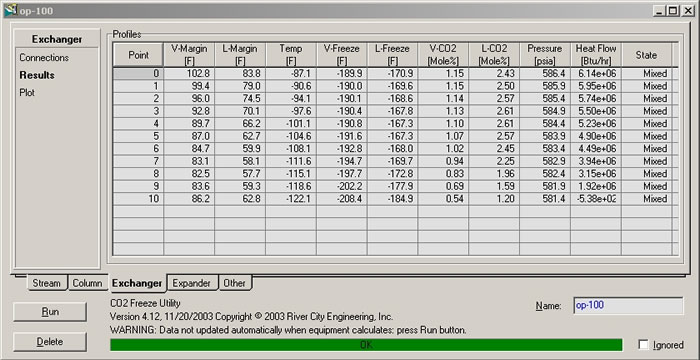Viewport: 700px width, 360px height.
Task: Select the Plot page in sidebar
Action: (27, 93)
